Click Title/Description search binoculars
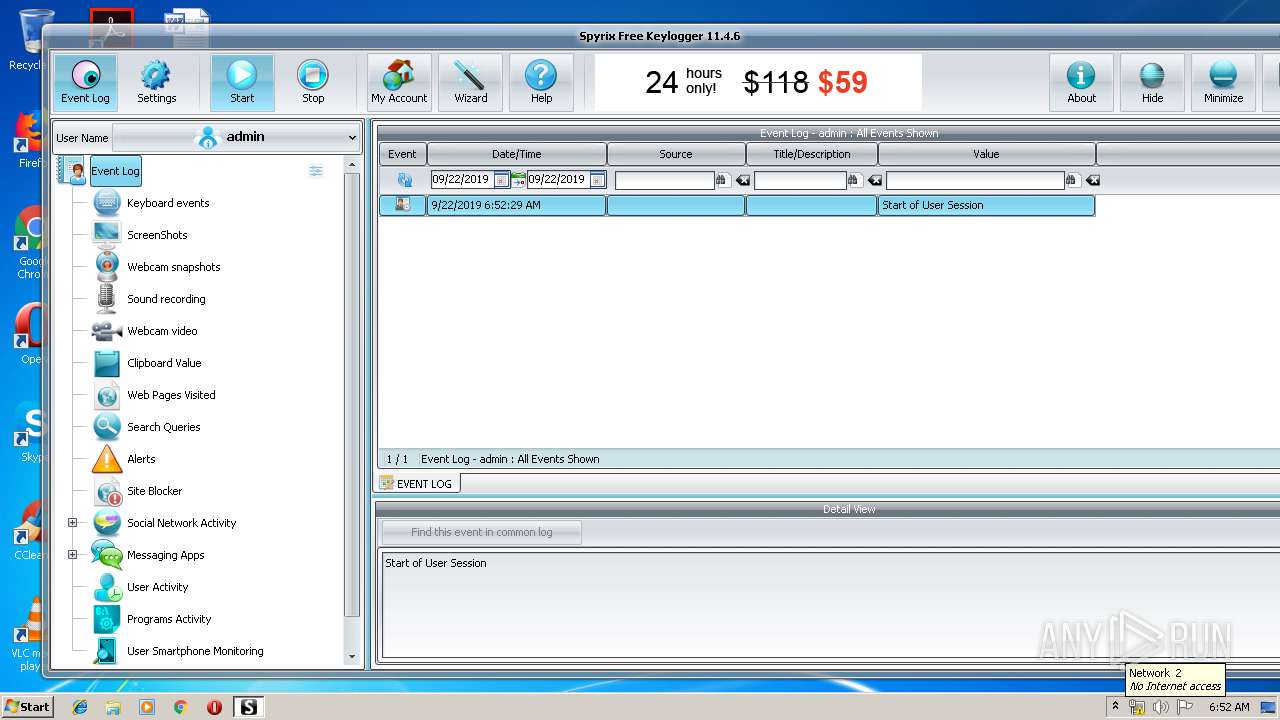Image resolution: width=1280 pixels, height=720 pixels. click(854, 180)
